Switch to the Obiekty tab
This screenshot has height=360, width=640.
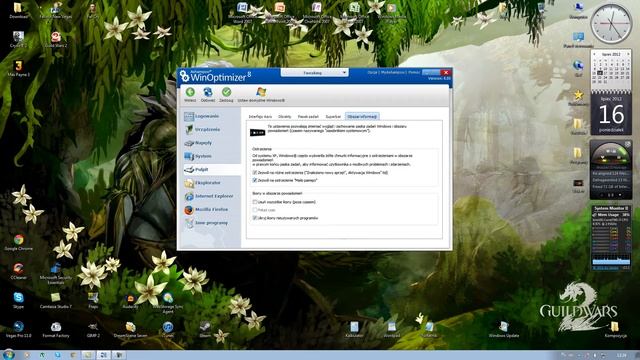(x=284, y=117)
